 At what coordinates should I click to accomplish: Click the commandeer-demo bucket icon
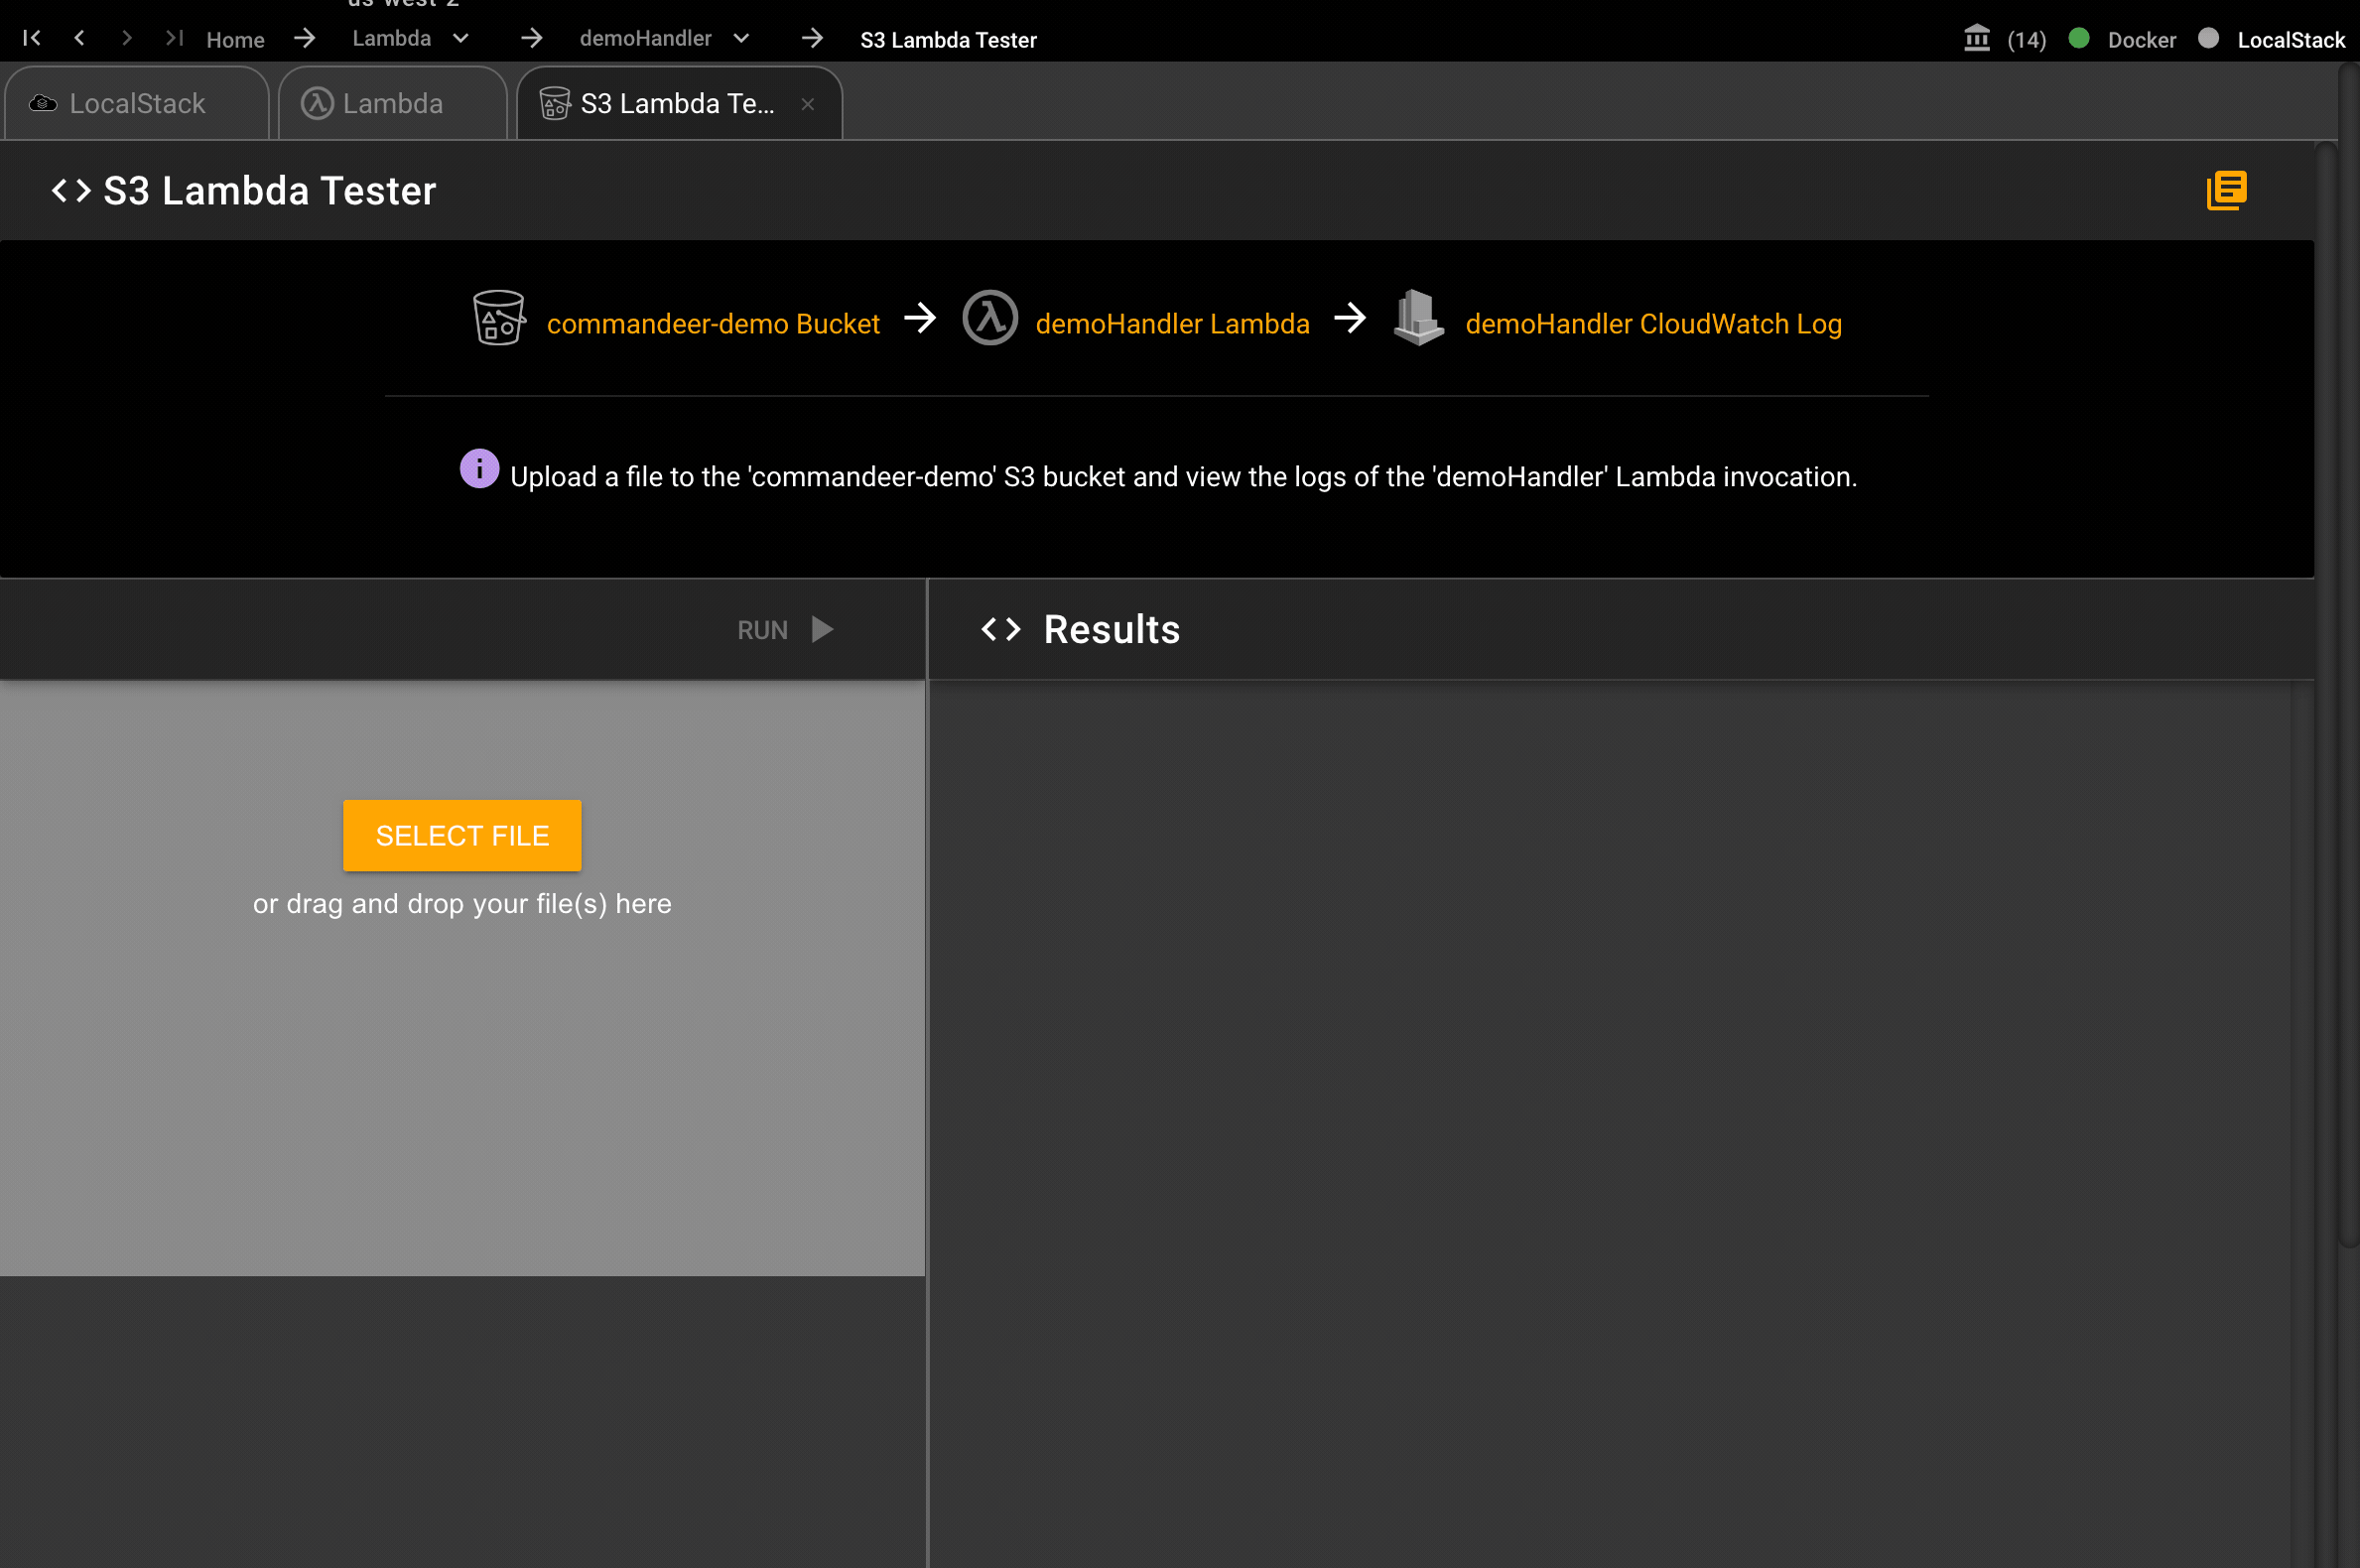(499, 318)
